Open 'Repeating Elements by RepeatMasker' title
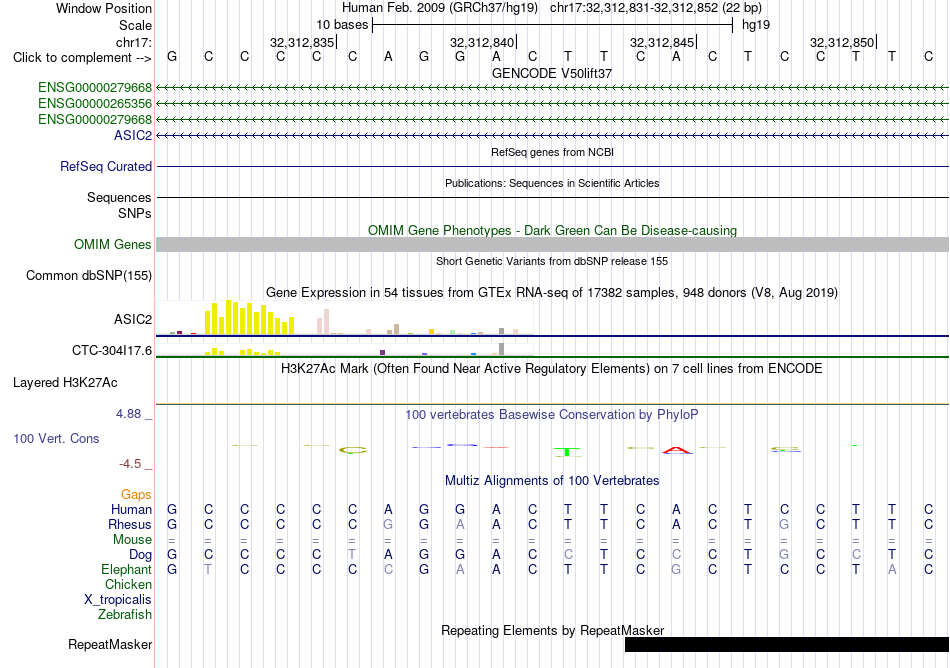The width and height of the screenshot is (950, 668). pos(552,630)
